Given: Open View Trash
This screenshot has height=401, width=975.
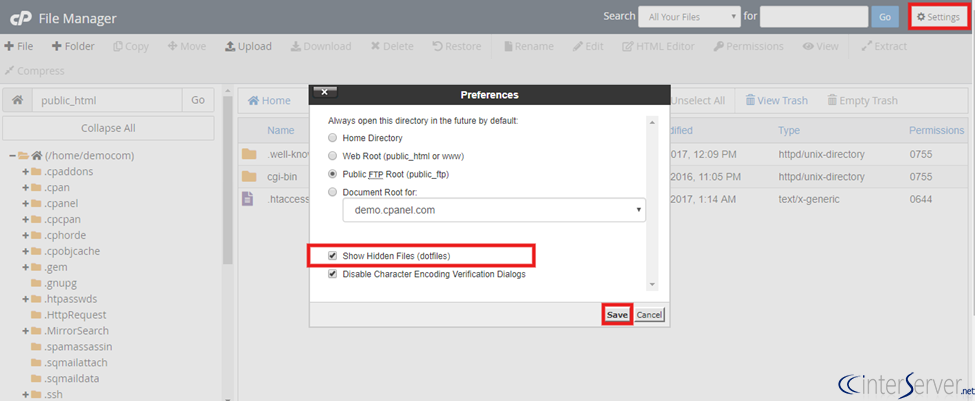Looking at the screenshot, I should pyautogui.click(x=776, y=100).
